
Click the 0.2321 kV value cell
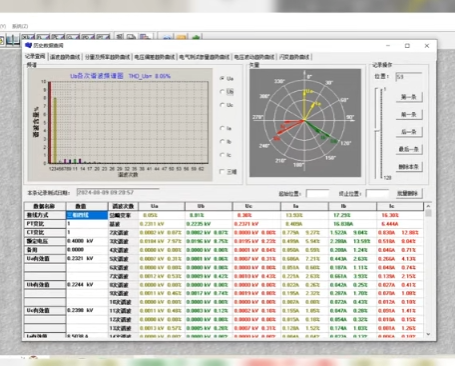point(87,258)
